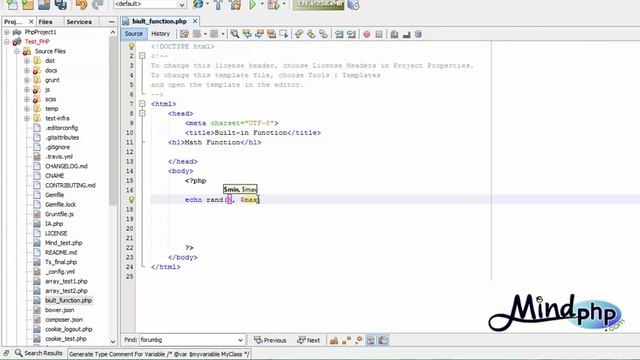Click the Next find button
The width and height of the screenshot is (640, 360).
[x=309, y=340]
